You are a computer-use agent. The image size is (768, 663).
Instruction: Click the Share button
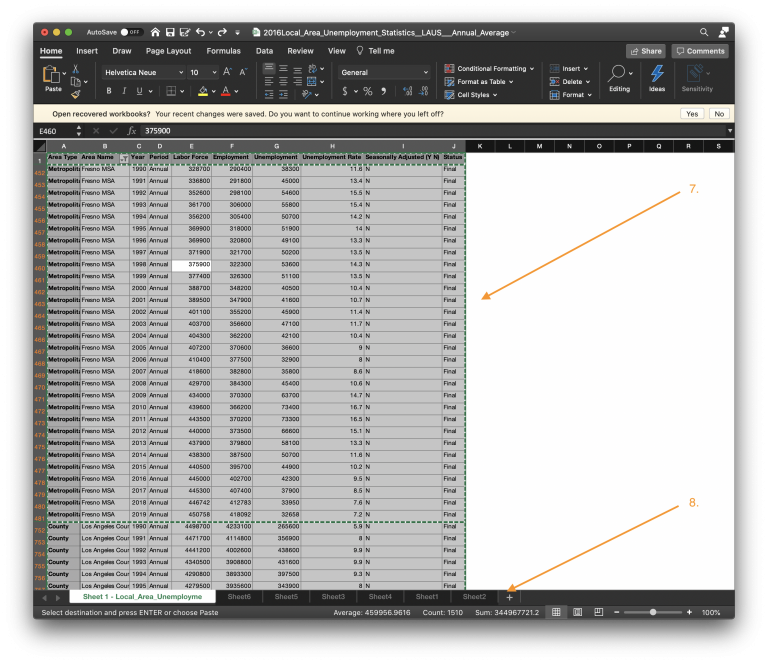(645, 51)
